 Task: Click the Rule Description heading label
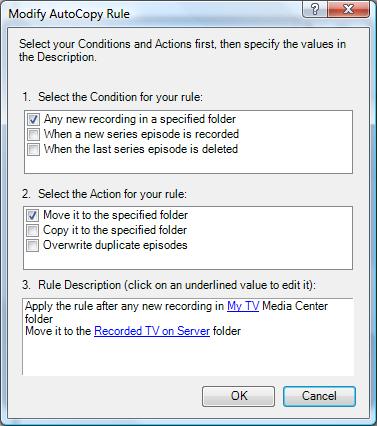click(169, 285)
